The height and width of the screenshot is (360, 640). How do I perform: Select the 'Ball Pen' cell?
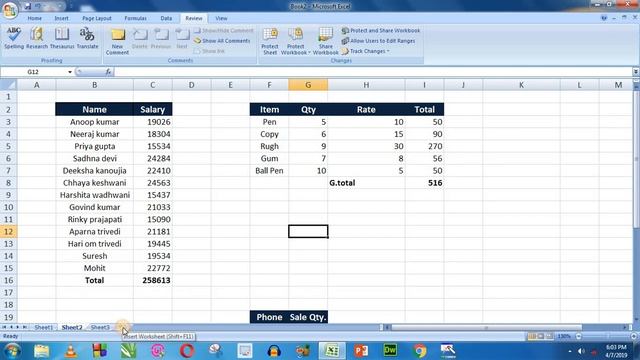point(269,171)
